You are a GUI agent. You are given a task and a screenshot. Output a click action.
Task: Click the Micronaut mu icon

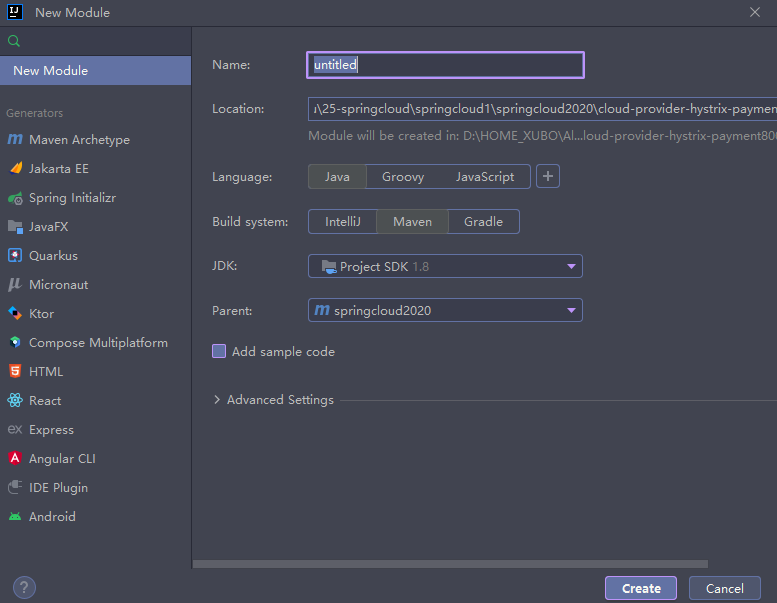(x=15, y=285)
